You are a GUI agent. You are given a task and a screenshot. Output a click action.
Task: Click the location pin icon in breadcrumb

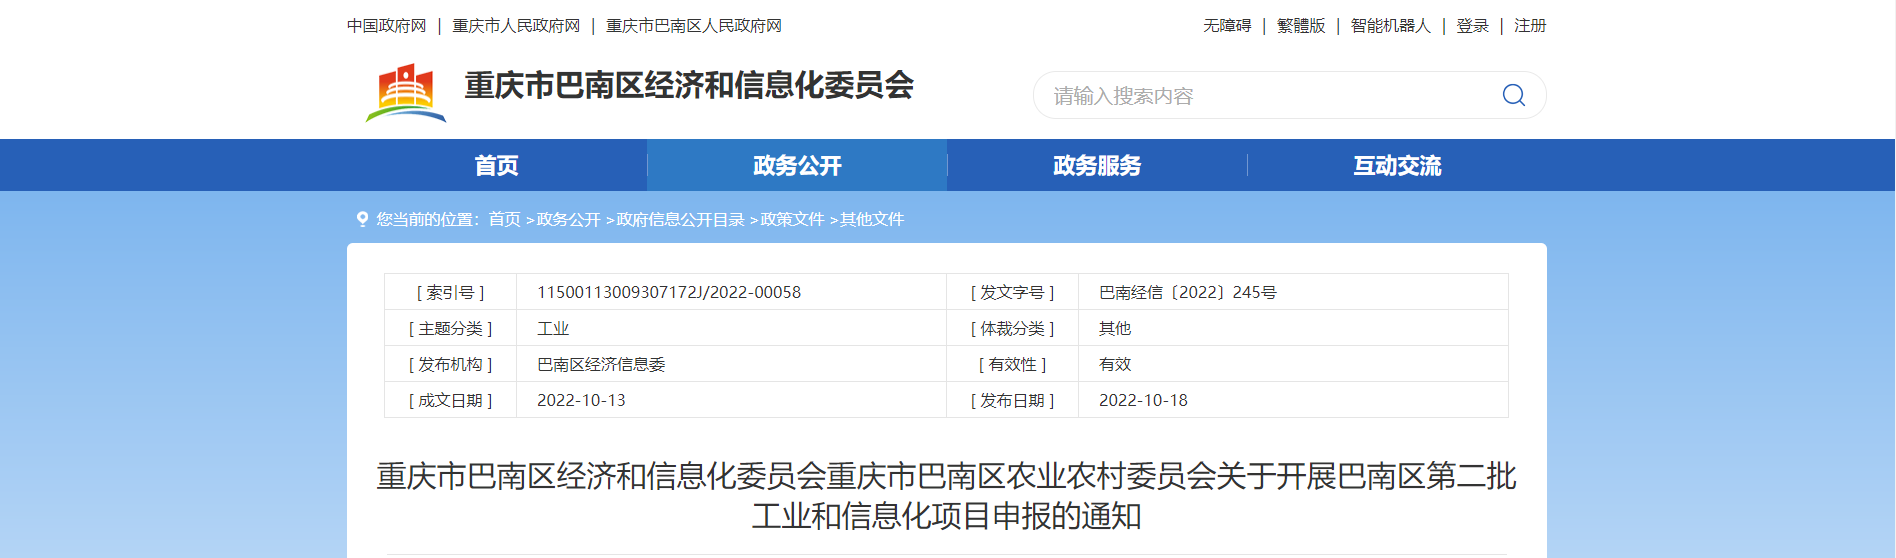[x=362, y=219]
